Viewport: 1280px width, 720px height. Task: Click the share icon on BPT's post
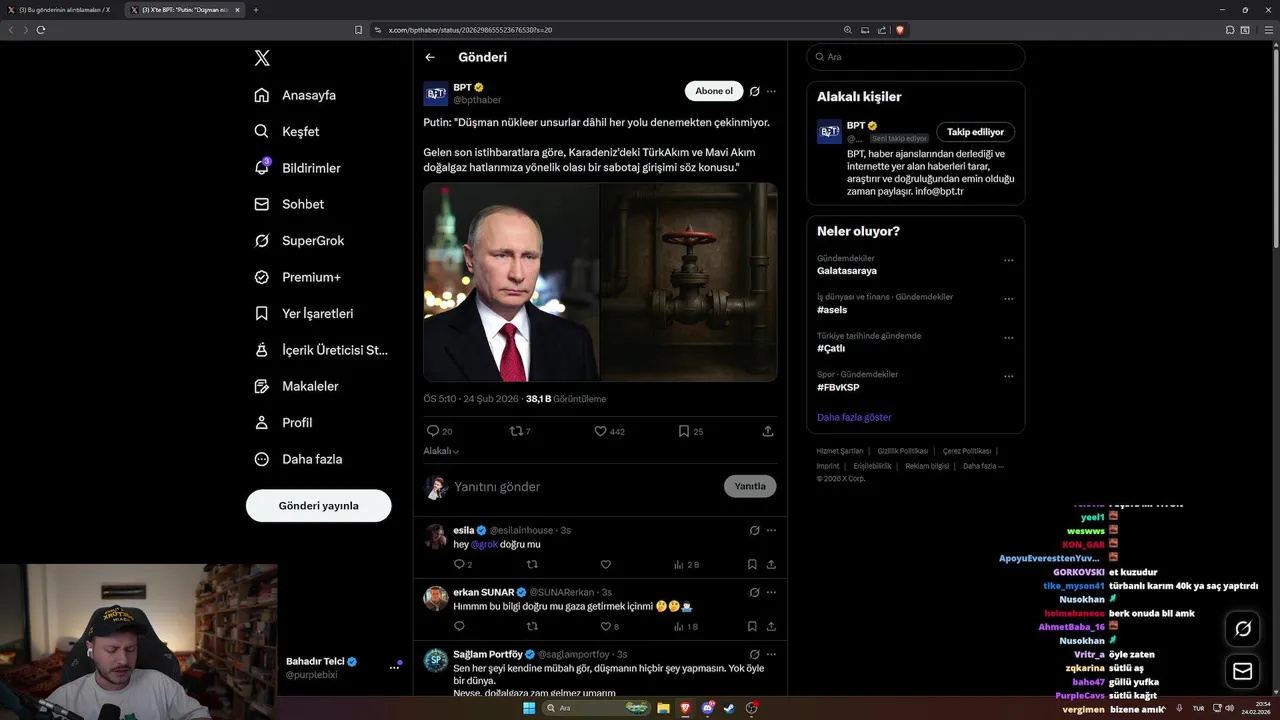(768, 431)
